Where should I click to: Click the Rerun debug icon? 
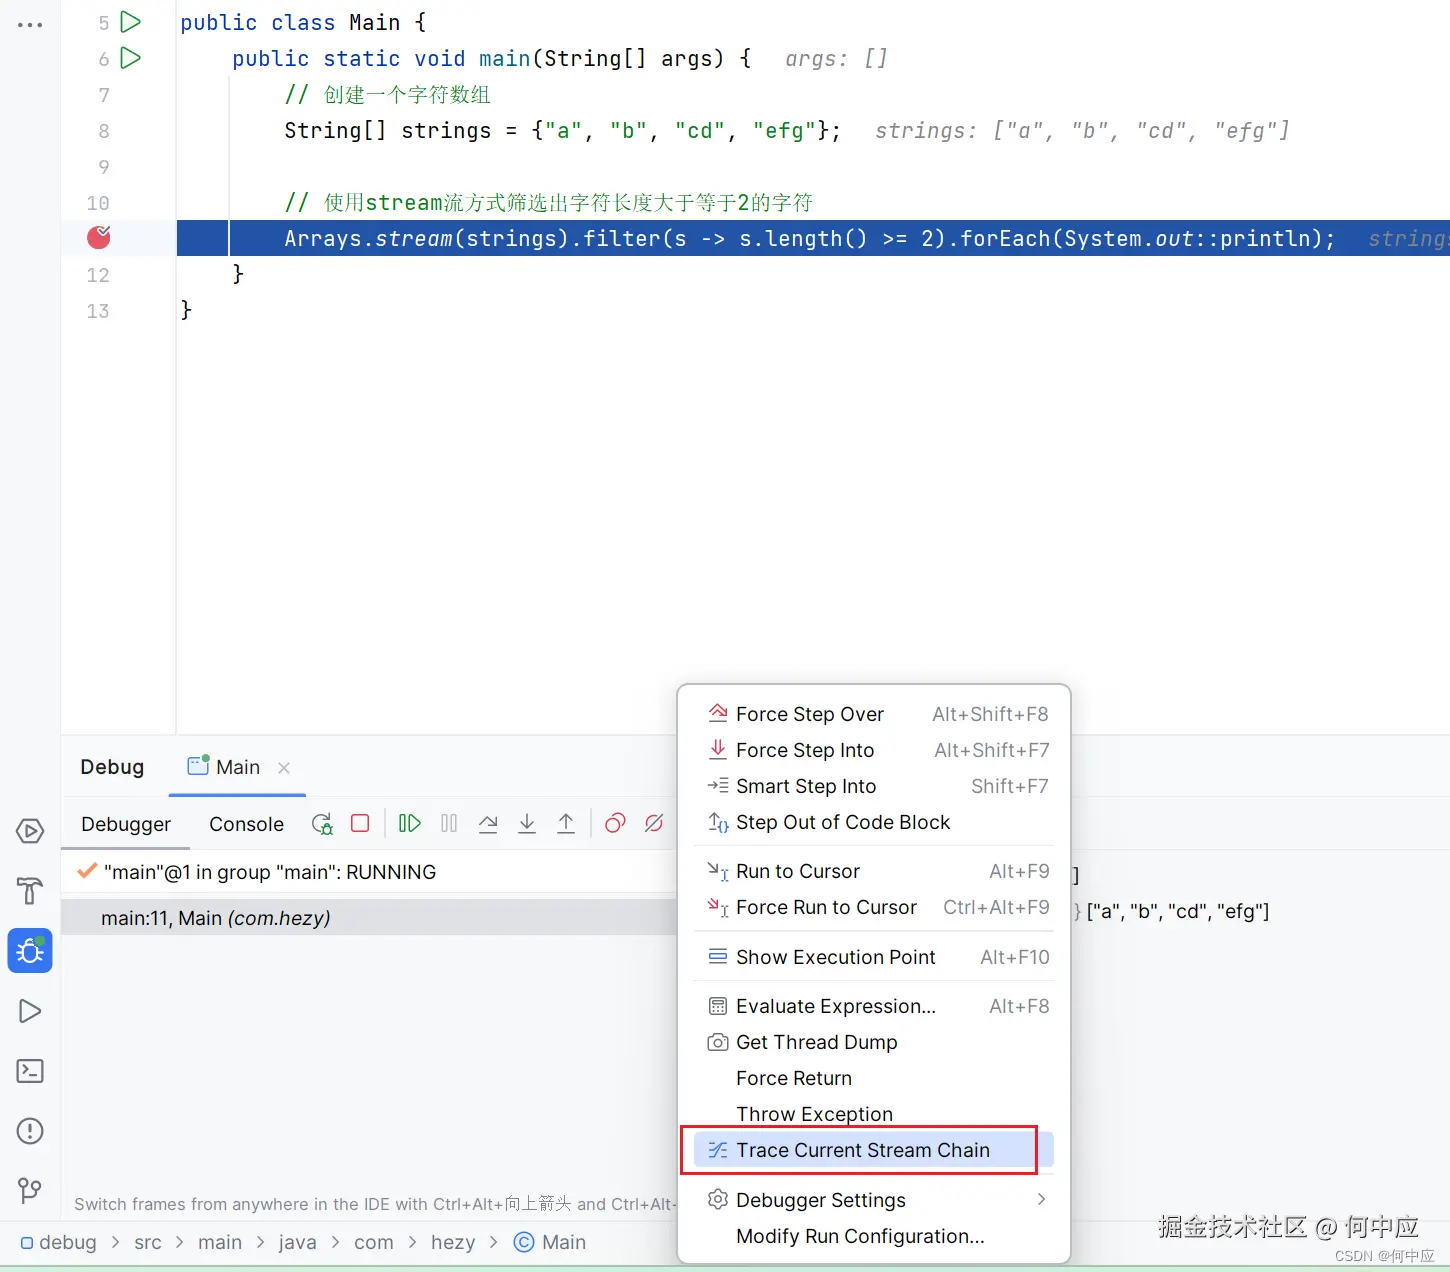[322, 824]
